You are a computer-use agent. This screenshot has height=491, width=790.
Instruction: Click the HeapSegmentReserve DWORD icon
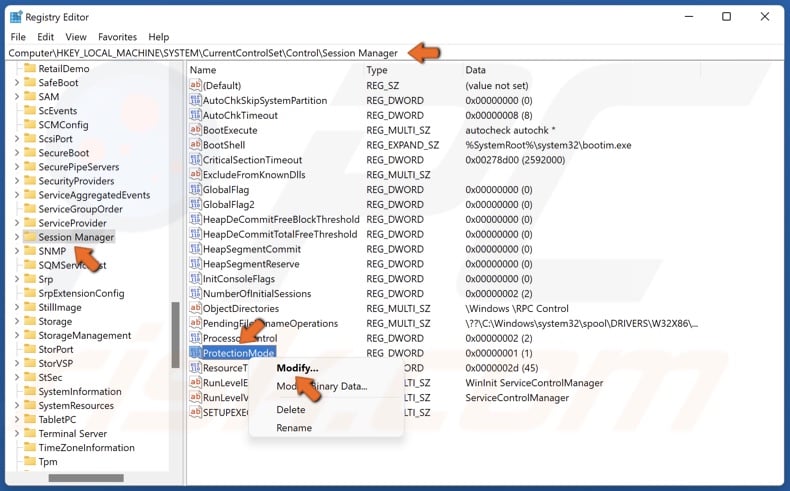[195, 263]
